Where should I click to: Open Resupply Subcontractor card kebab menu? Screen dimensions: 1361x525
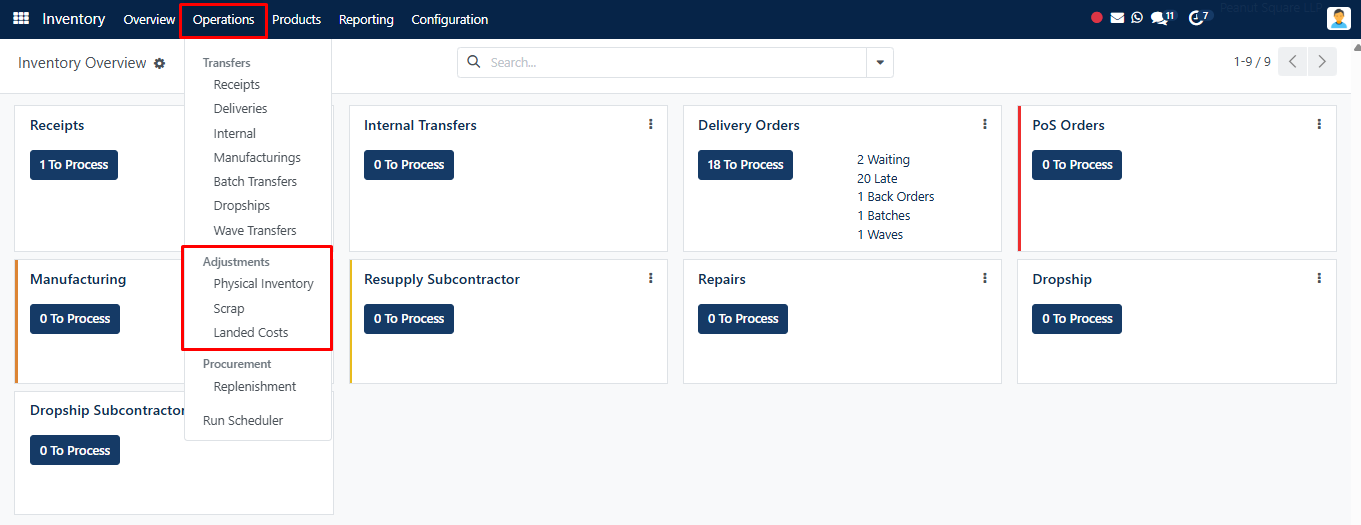(x=651, y=278)
